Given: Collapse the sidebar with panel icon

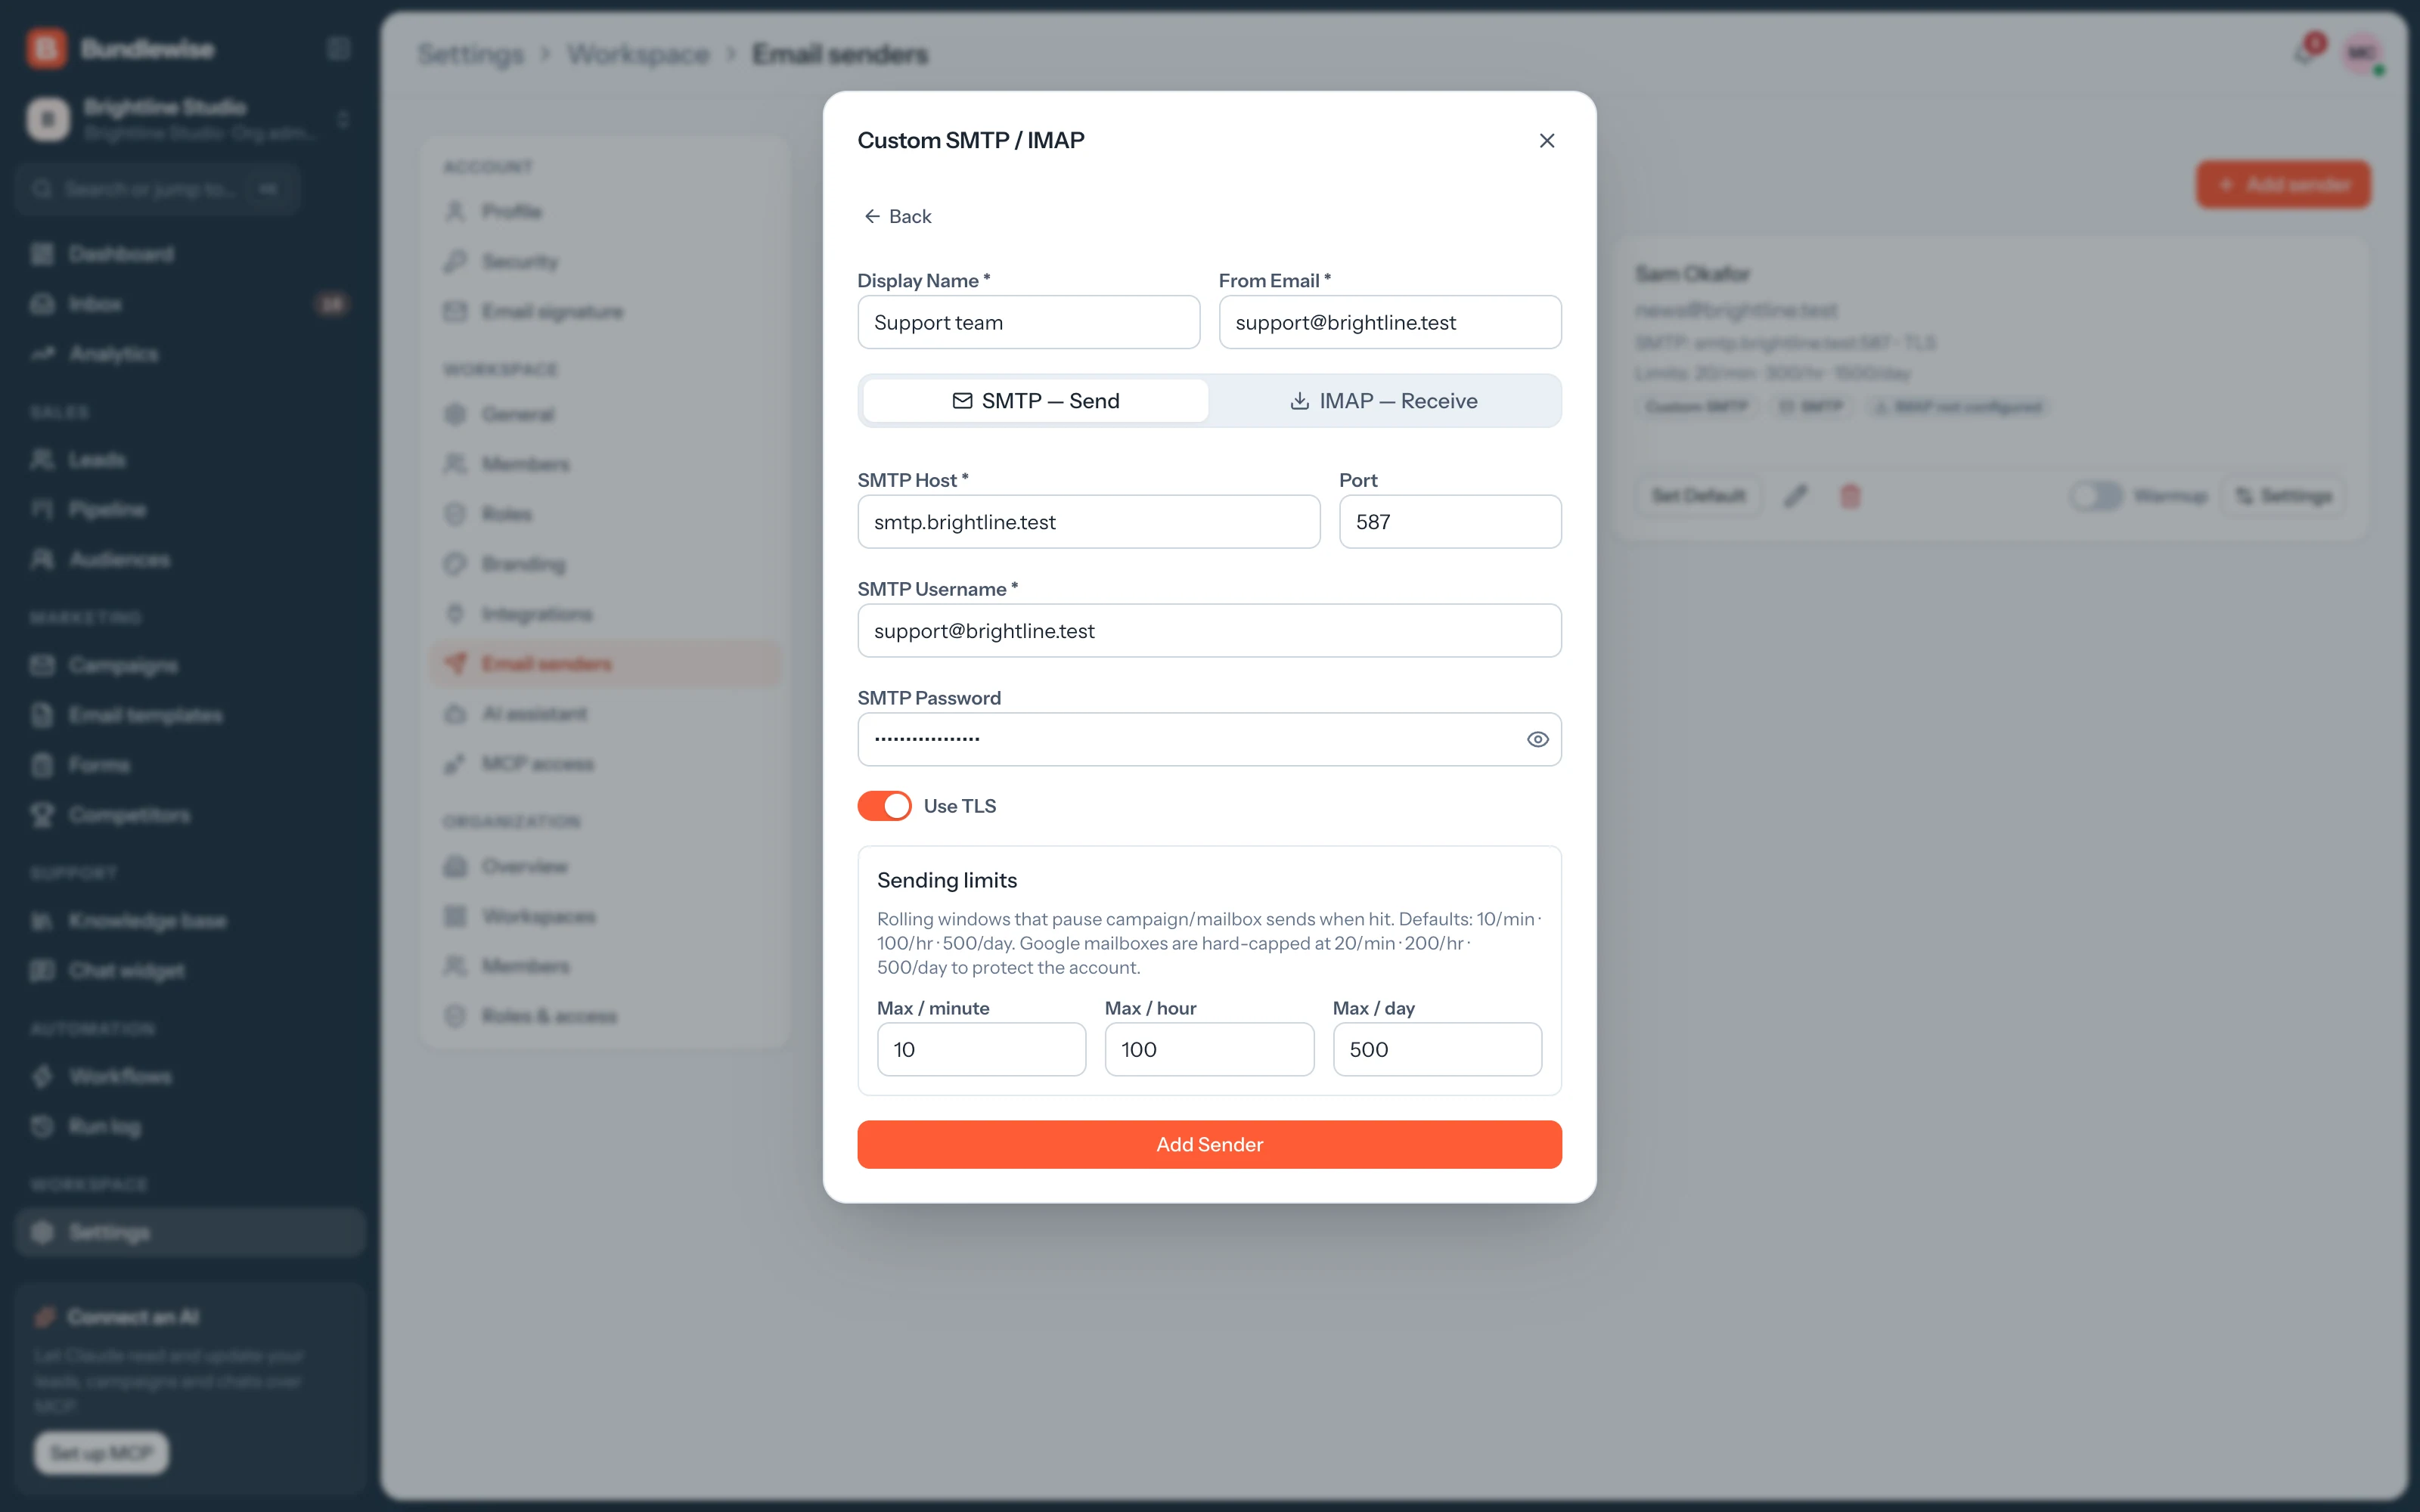Looking at the screenshot, I should (x=338, y=48).
